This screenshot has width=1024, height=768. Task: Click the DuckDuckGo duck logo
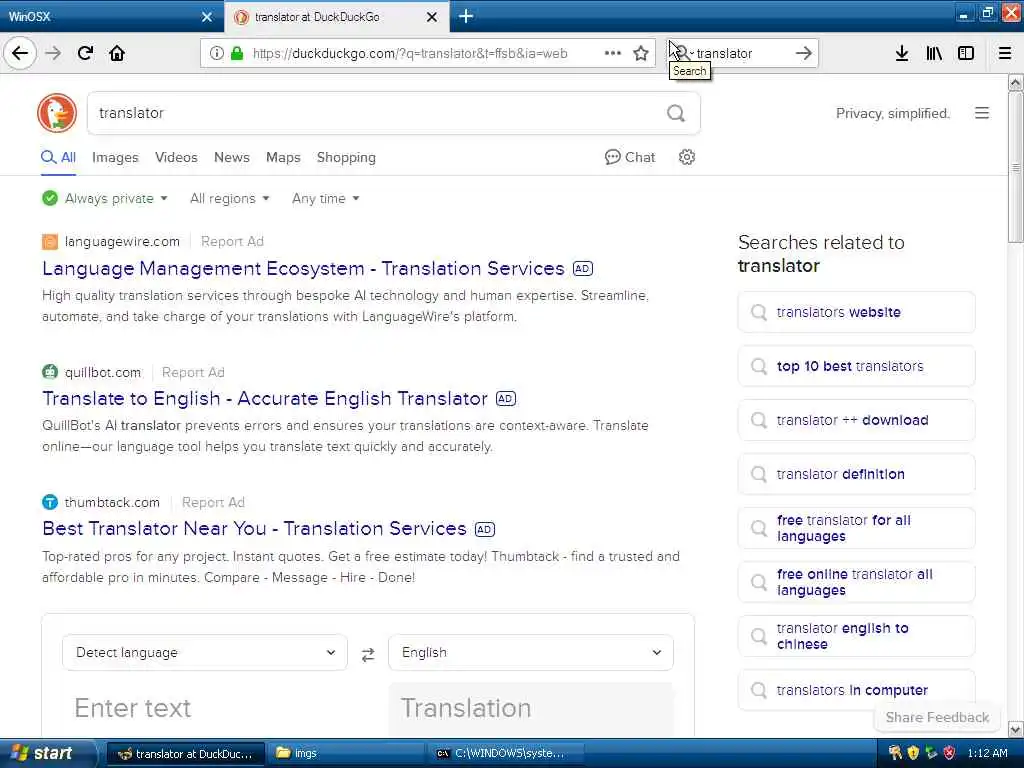pos(57,113)
